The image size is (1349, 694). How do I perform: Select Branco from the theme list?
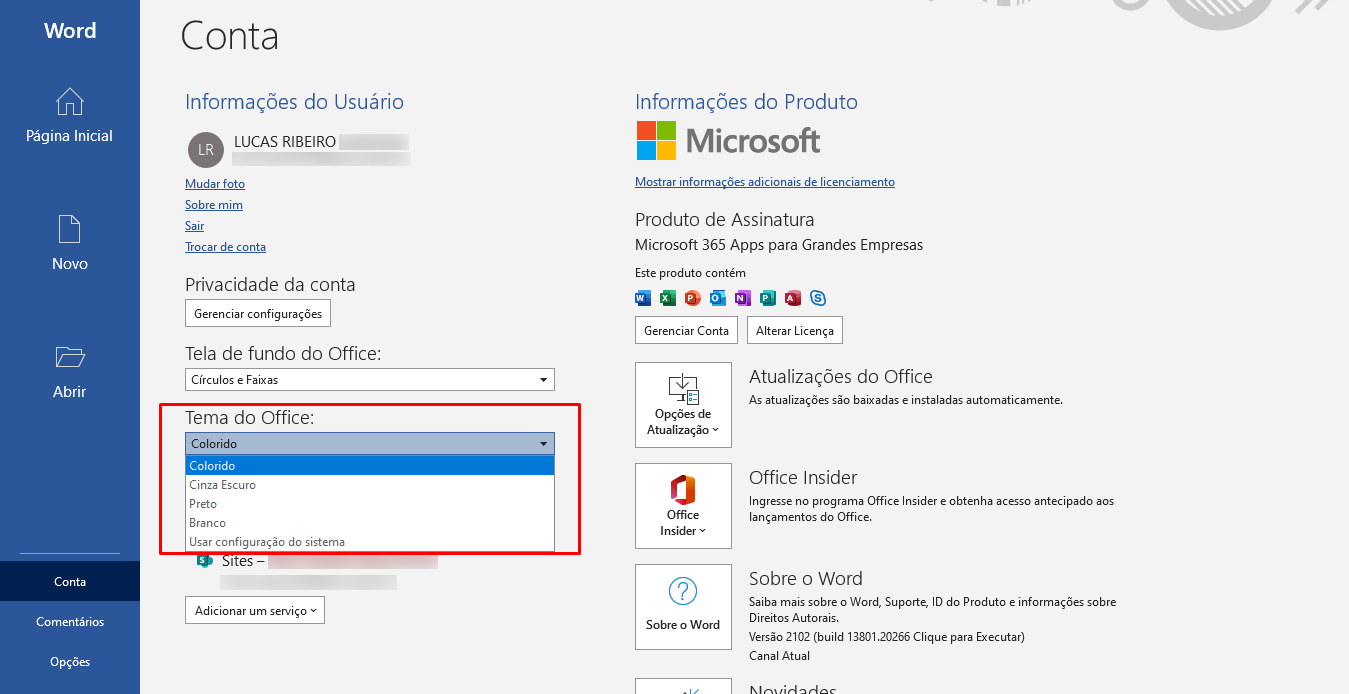[x=208, y=523]
